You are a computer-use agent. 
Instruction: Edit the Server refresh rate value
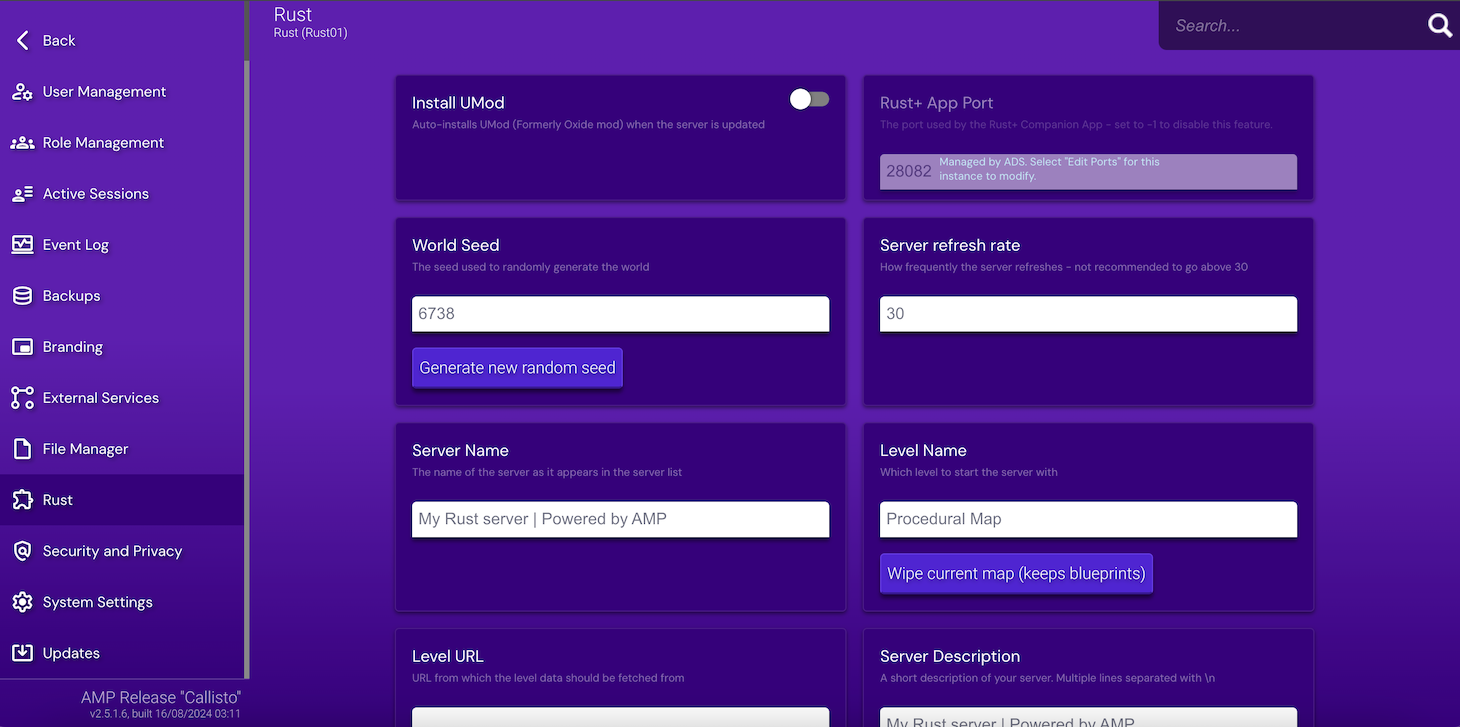[1087, 313]
